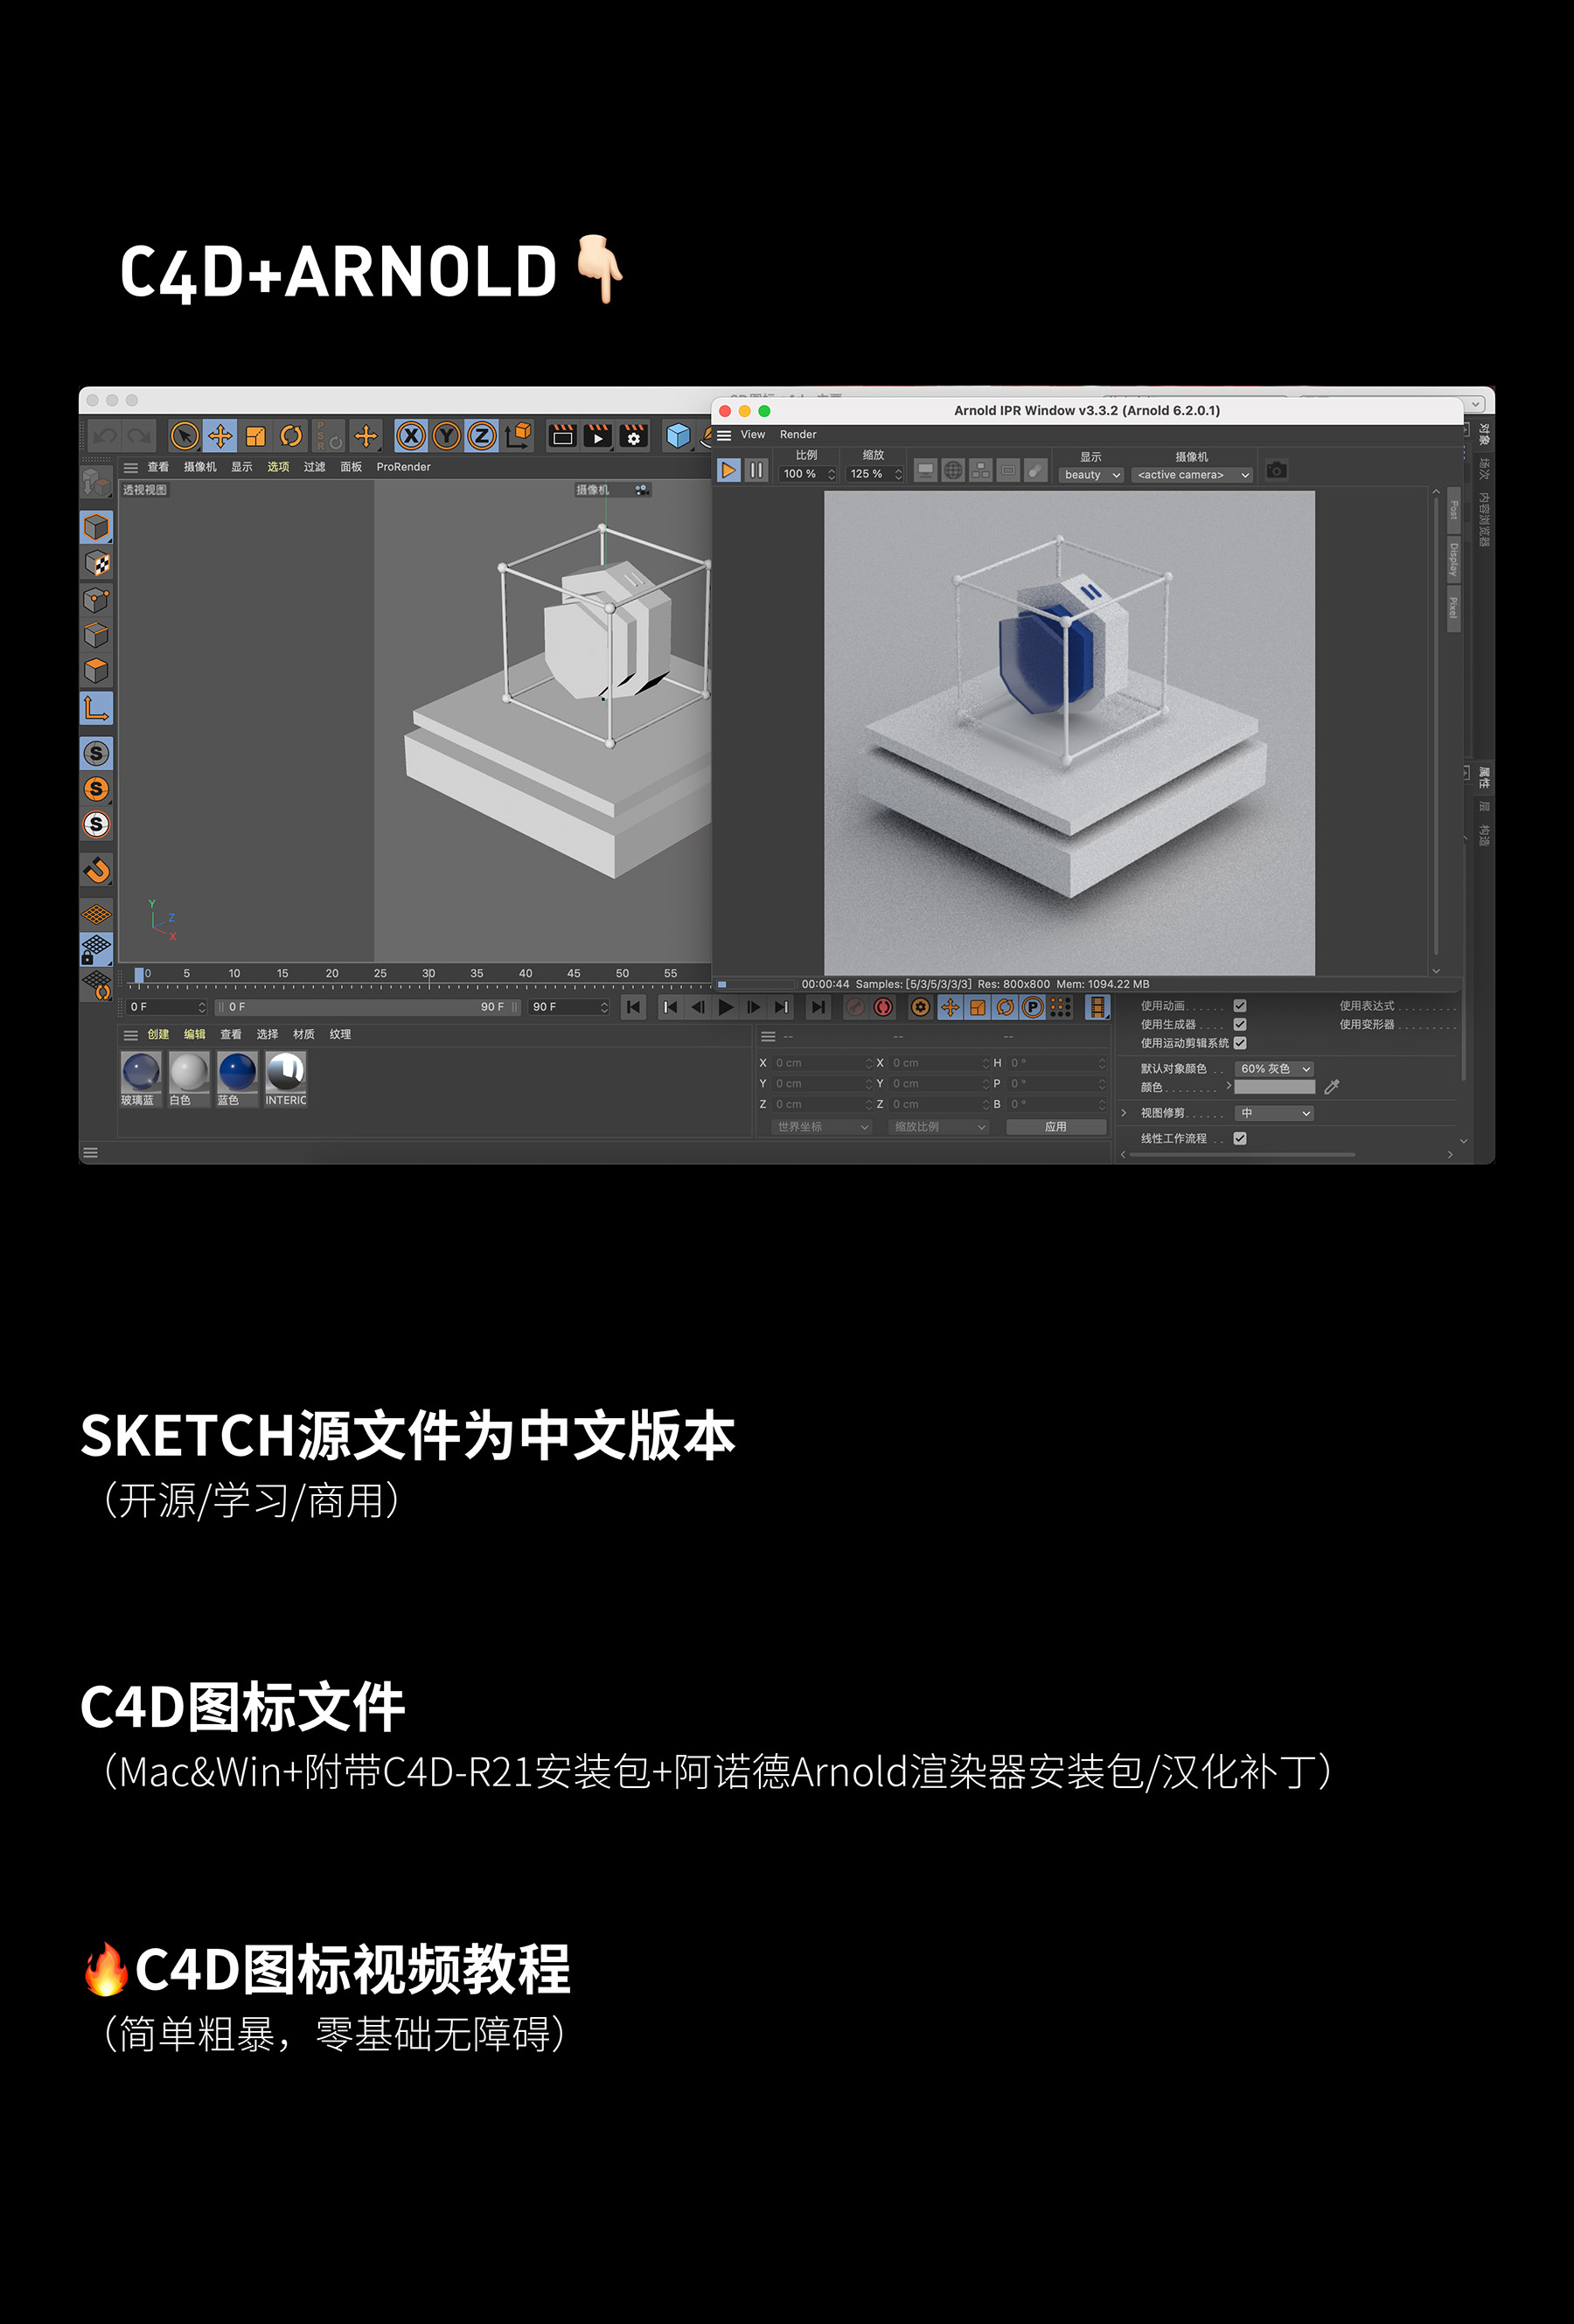
Task: Render the current view clapperboard icon
Action: click(563, 436)
